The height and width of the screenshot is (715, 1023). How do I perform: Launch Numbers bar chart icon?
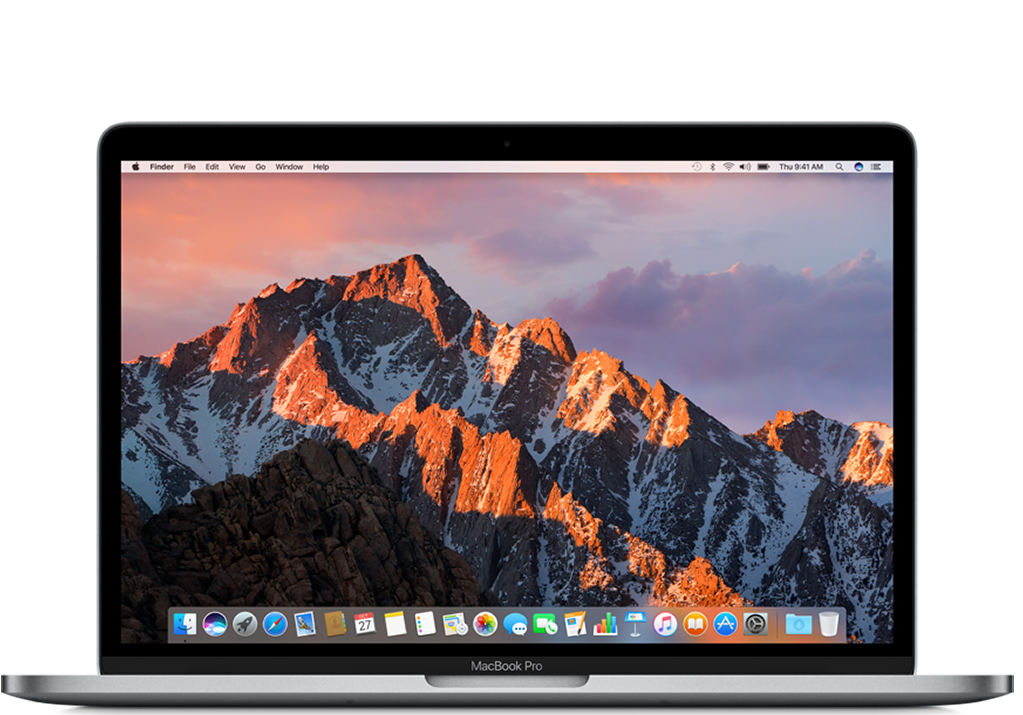tap(605, 624)
